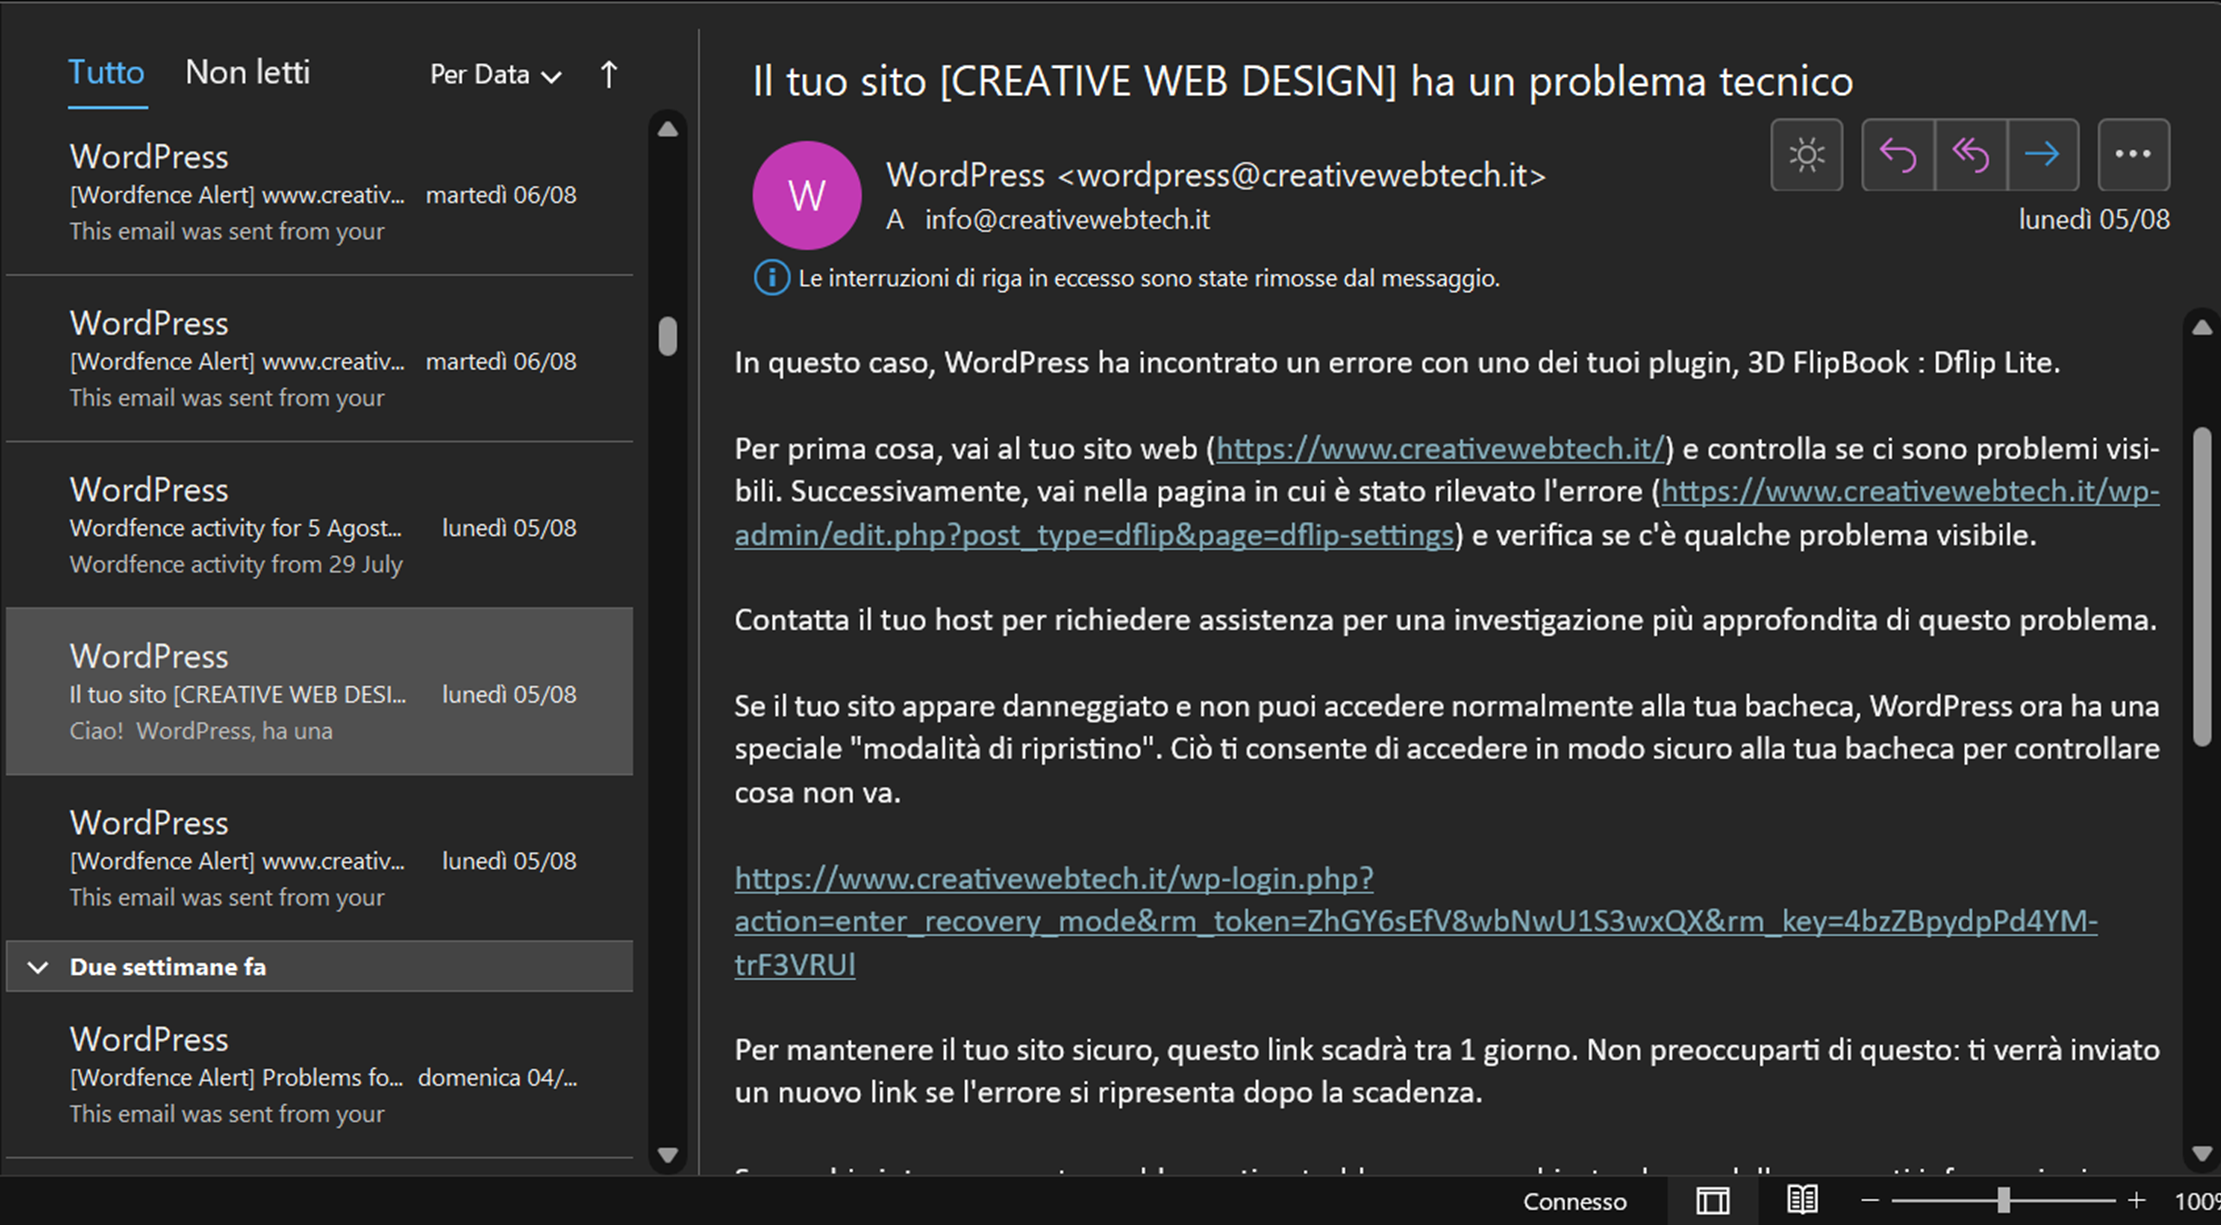Select the 'Tutto' tab
This screenshot has width=2221, height=1225.
coord(107,69)
